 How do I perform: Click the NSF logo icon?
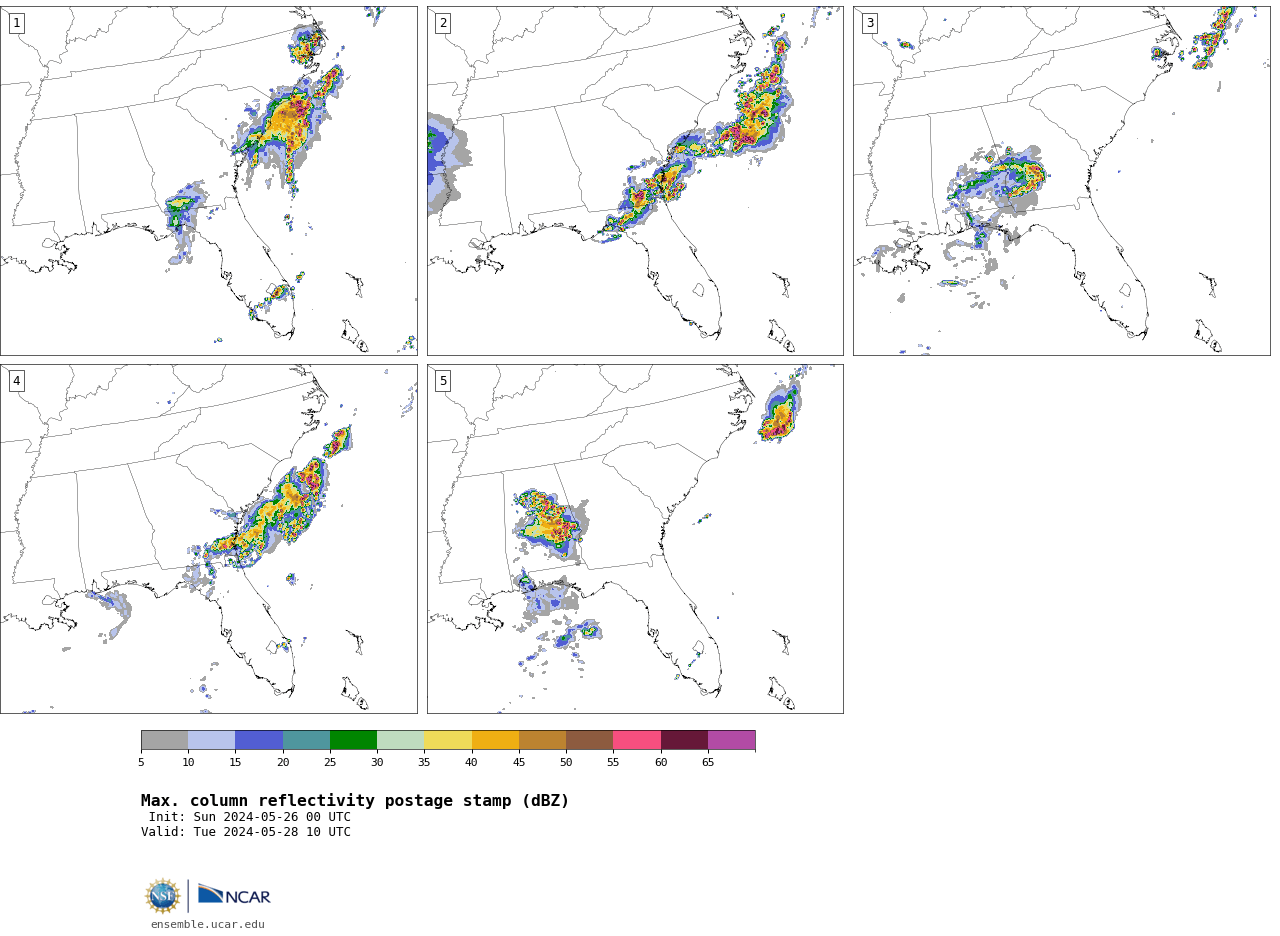click(163, 896)
